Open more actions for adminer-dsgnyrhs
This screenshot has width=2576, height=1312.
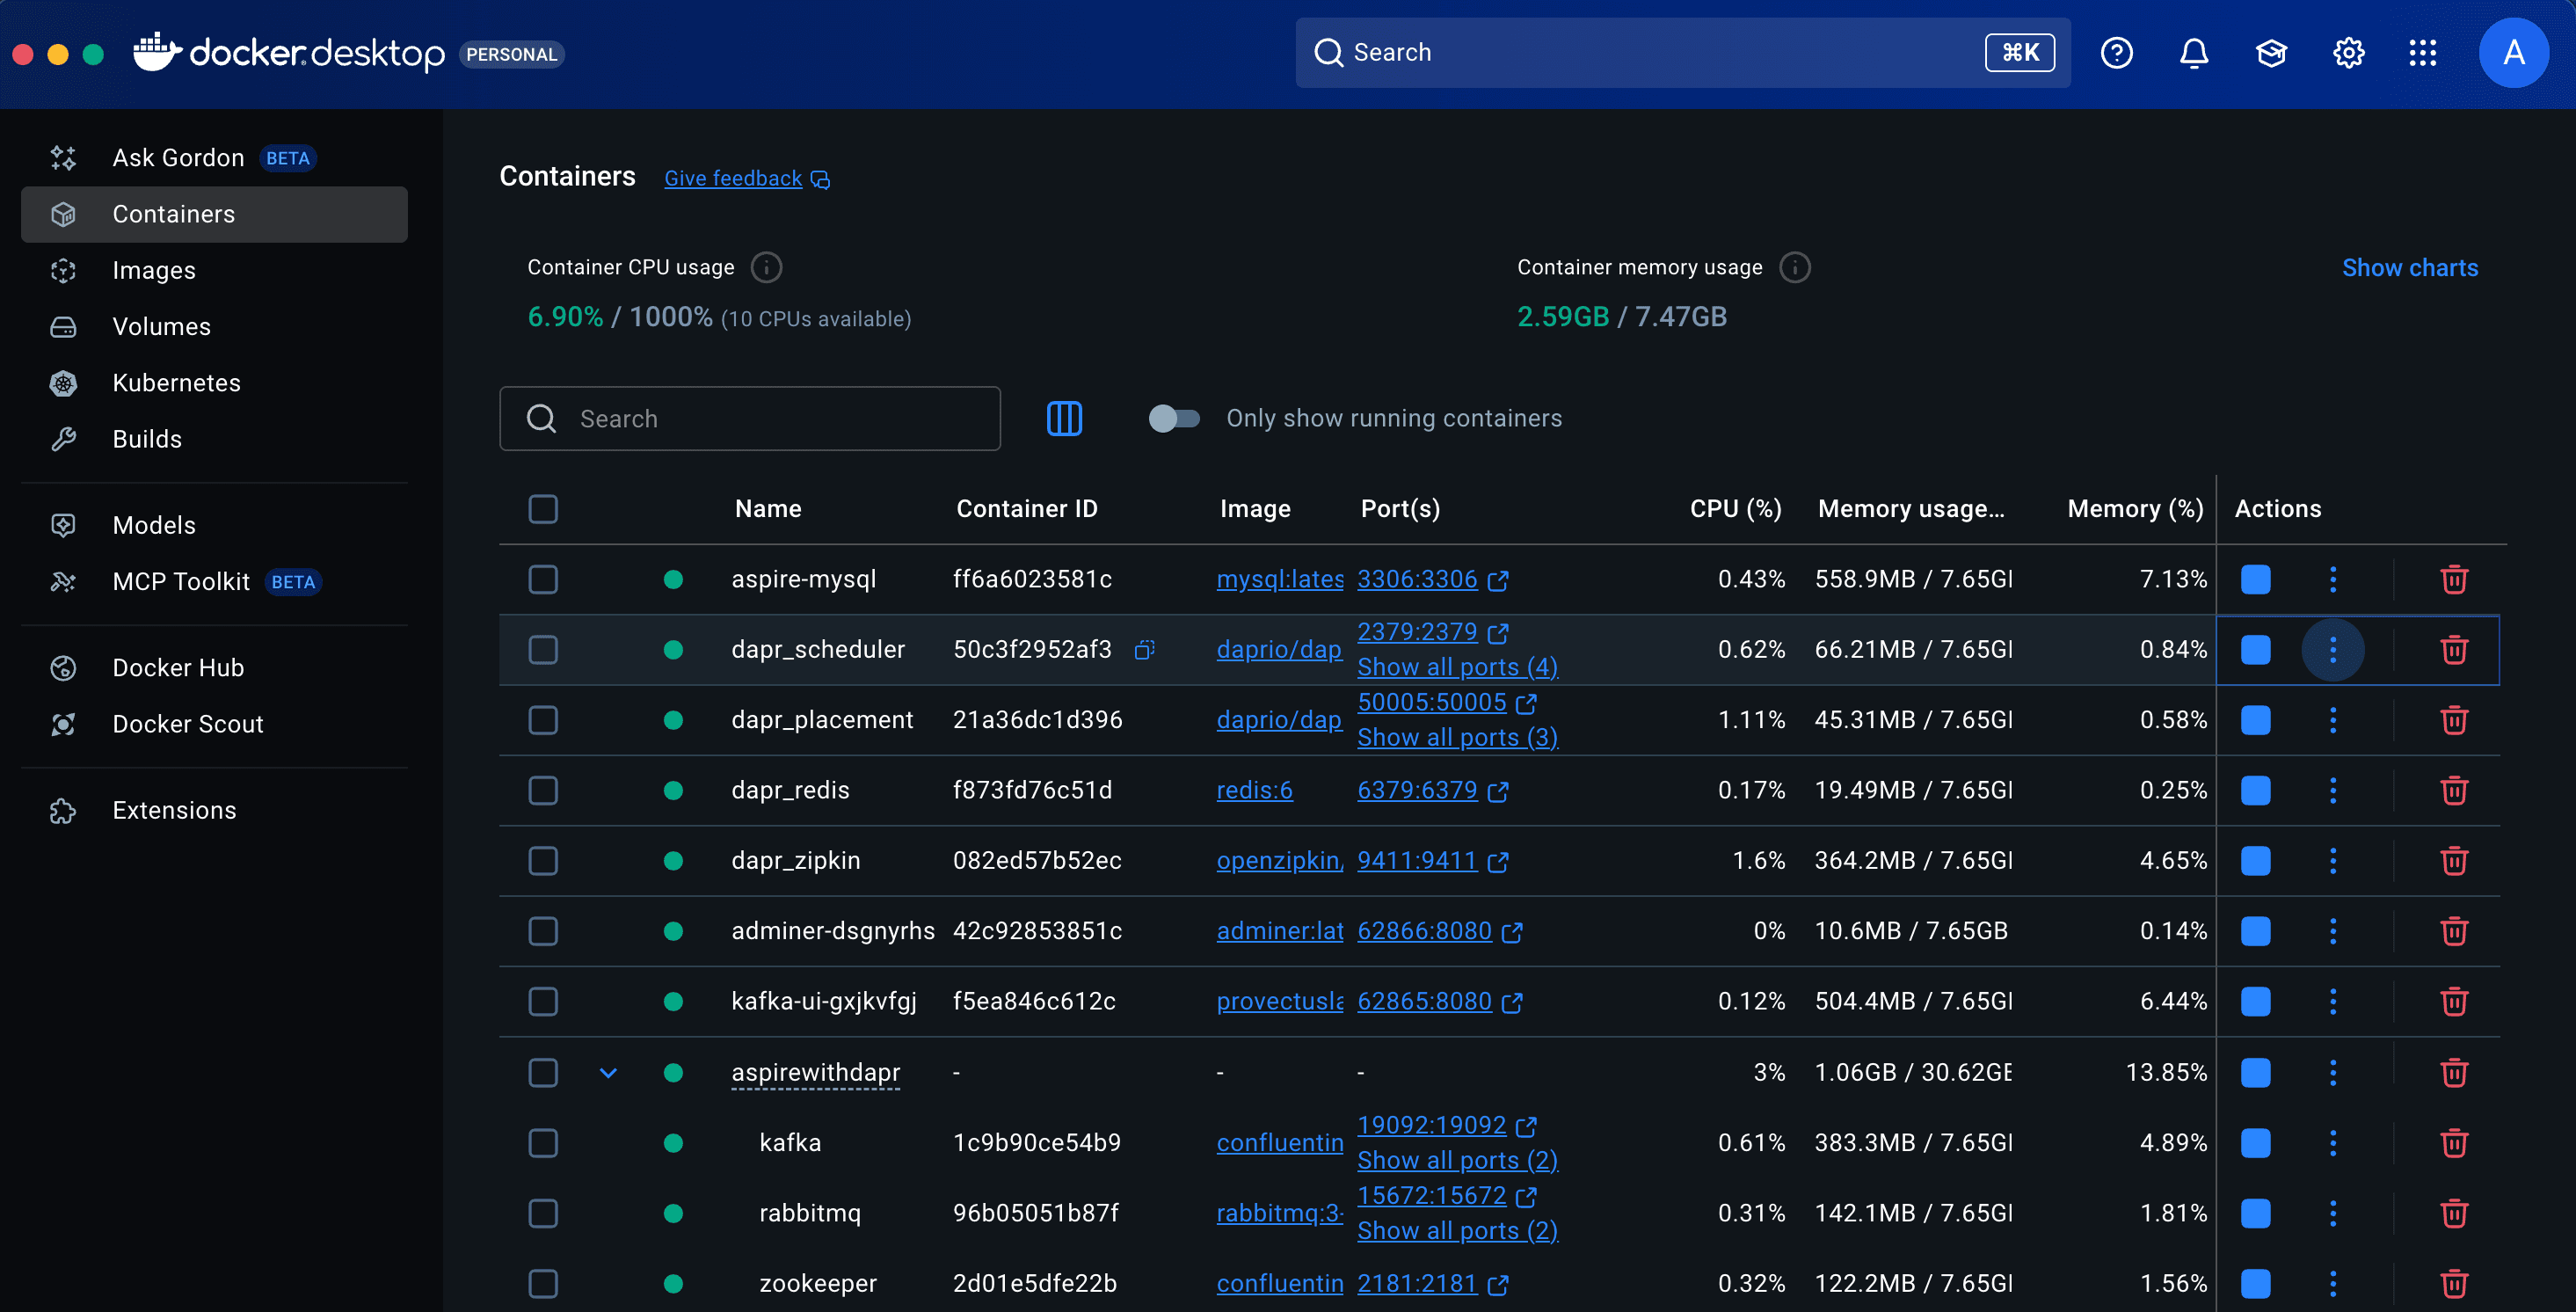pos(2332,931)
